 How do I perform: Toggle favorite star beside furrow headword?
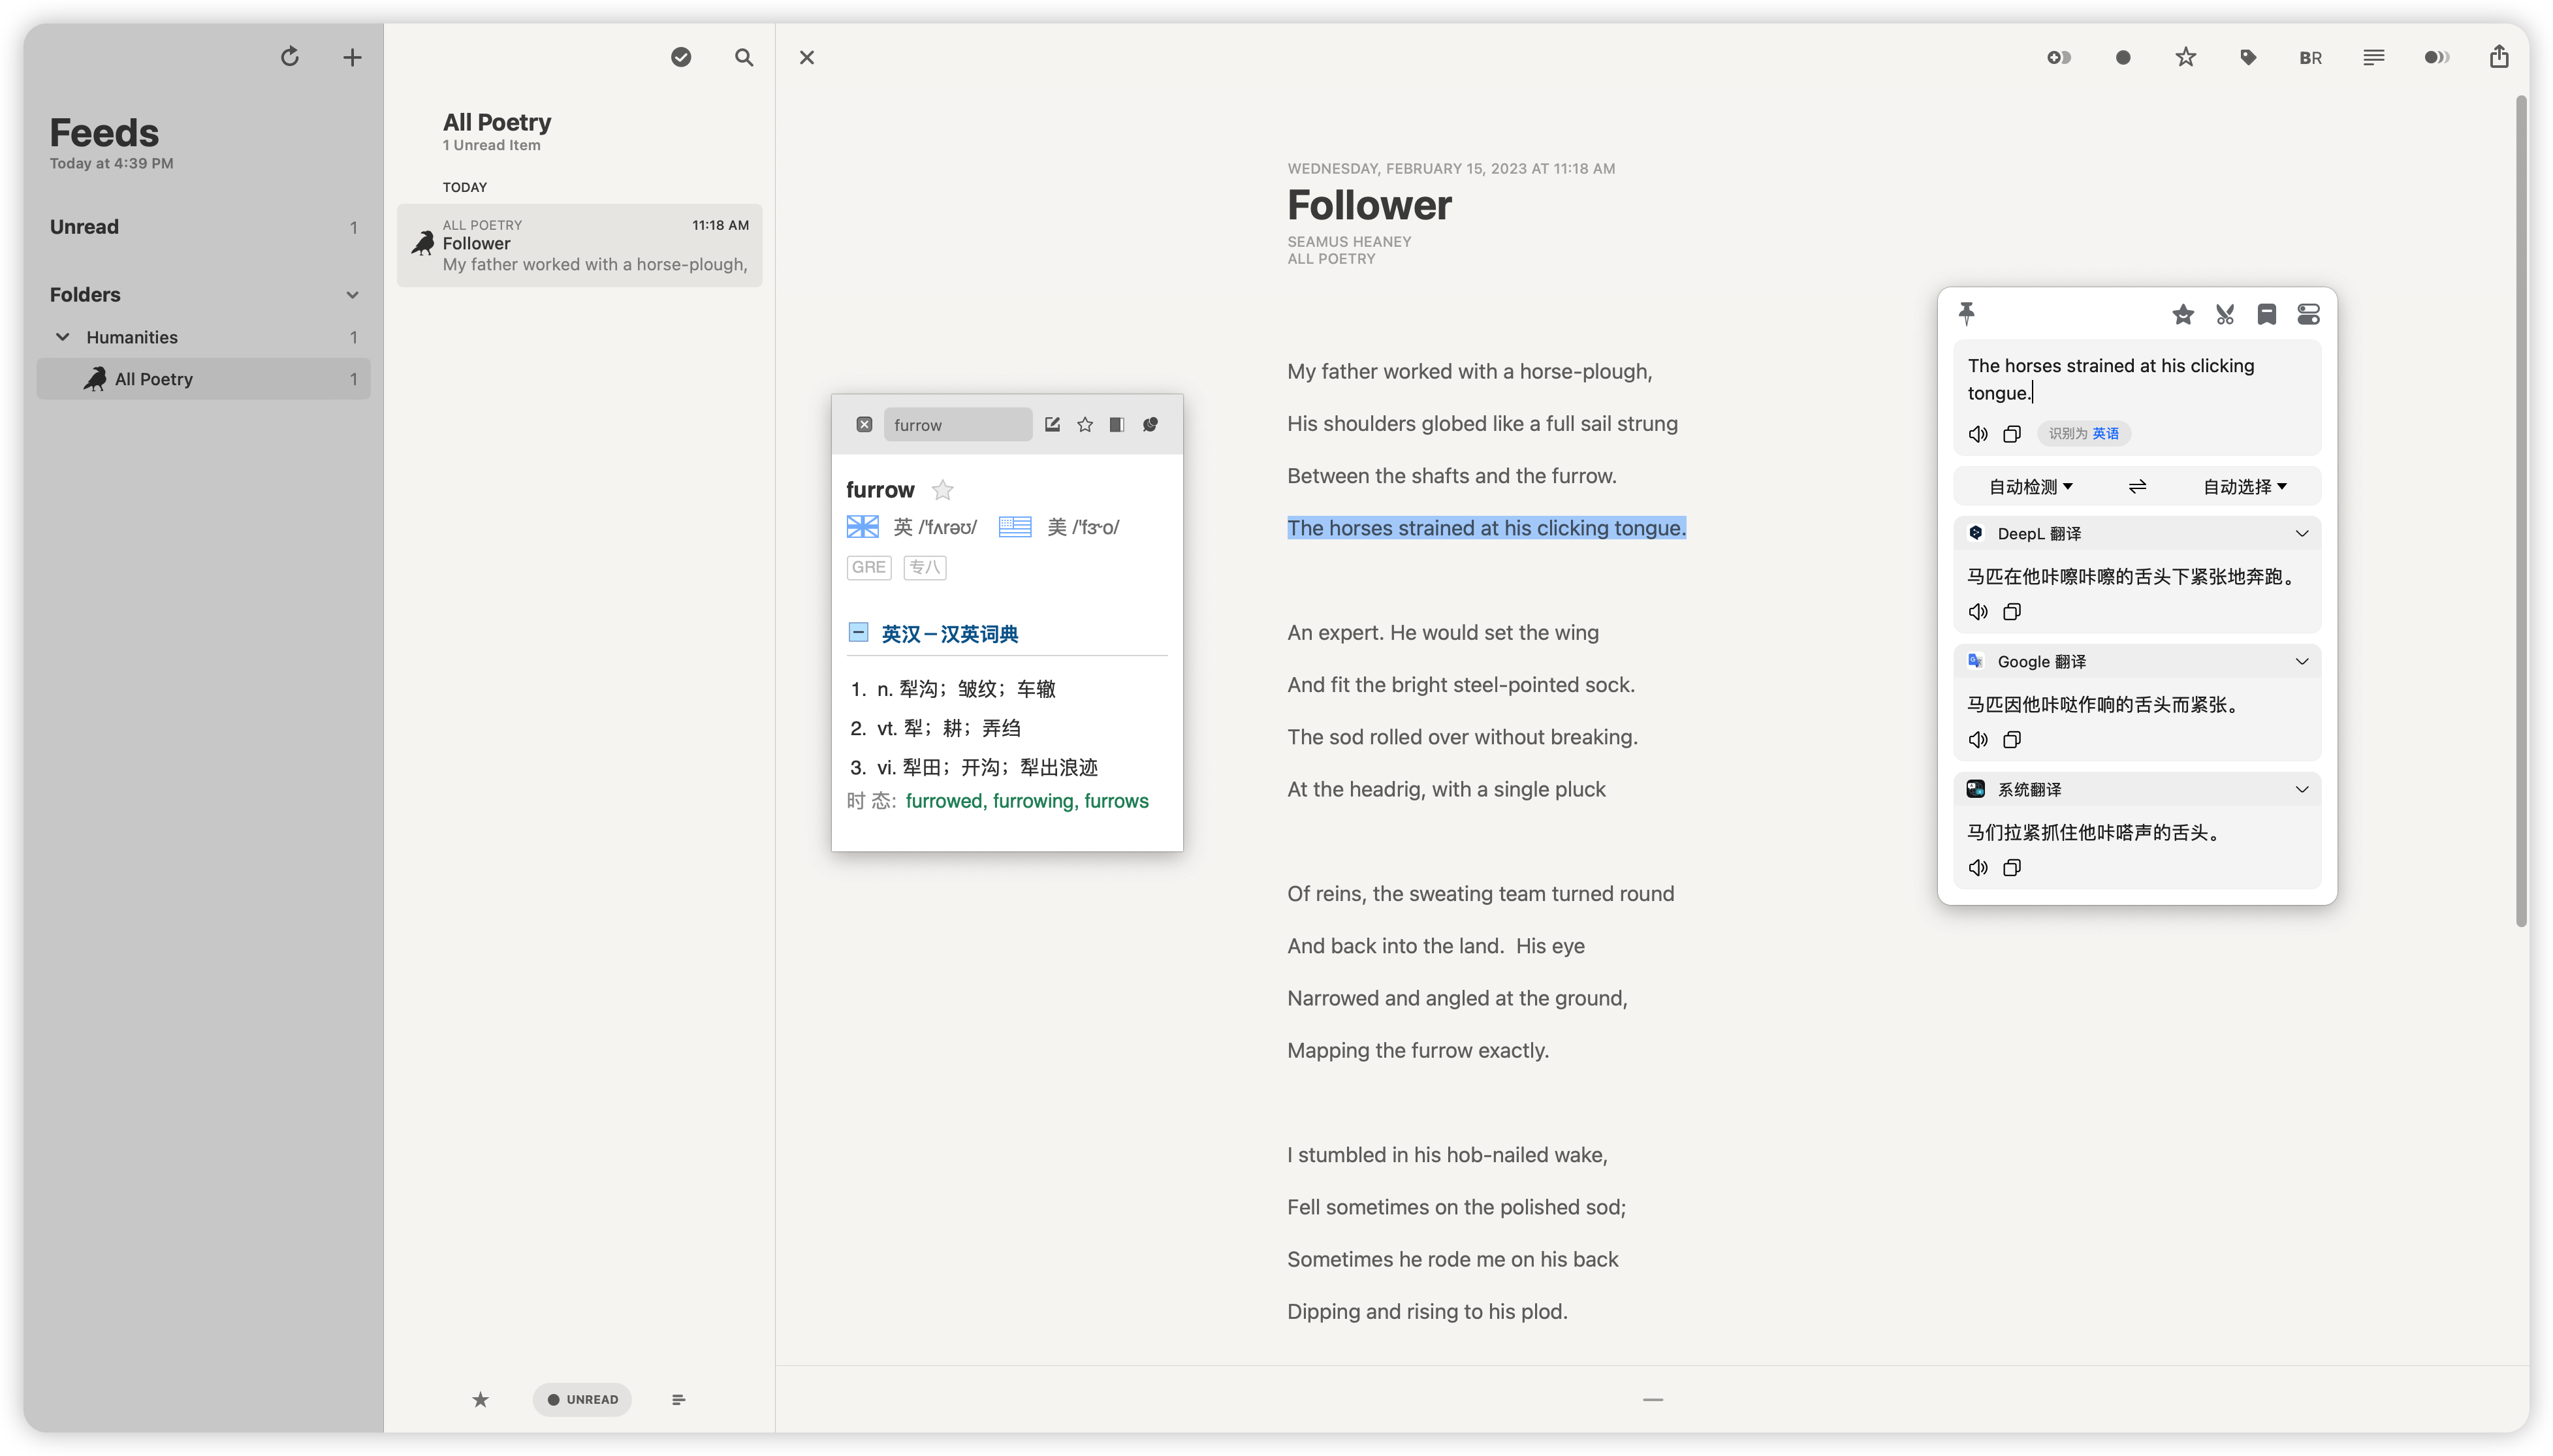tap(942, 490)
